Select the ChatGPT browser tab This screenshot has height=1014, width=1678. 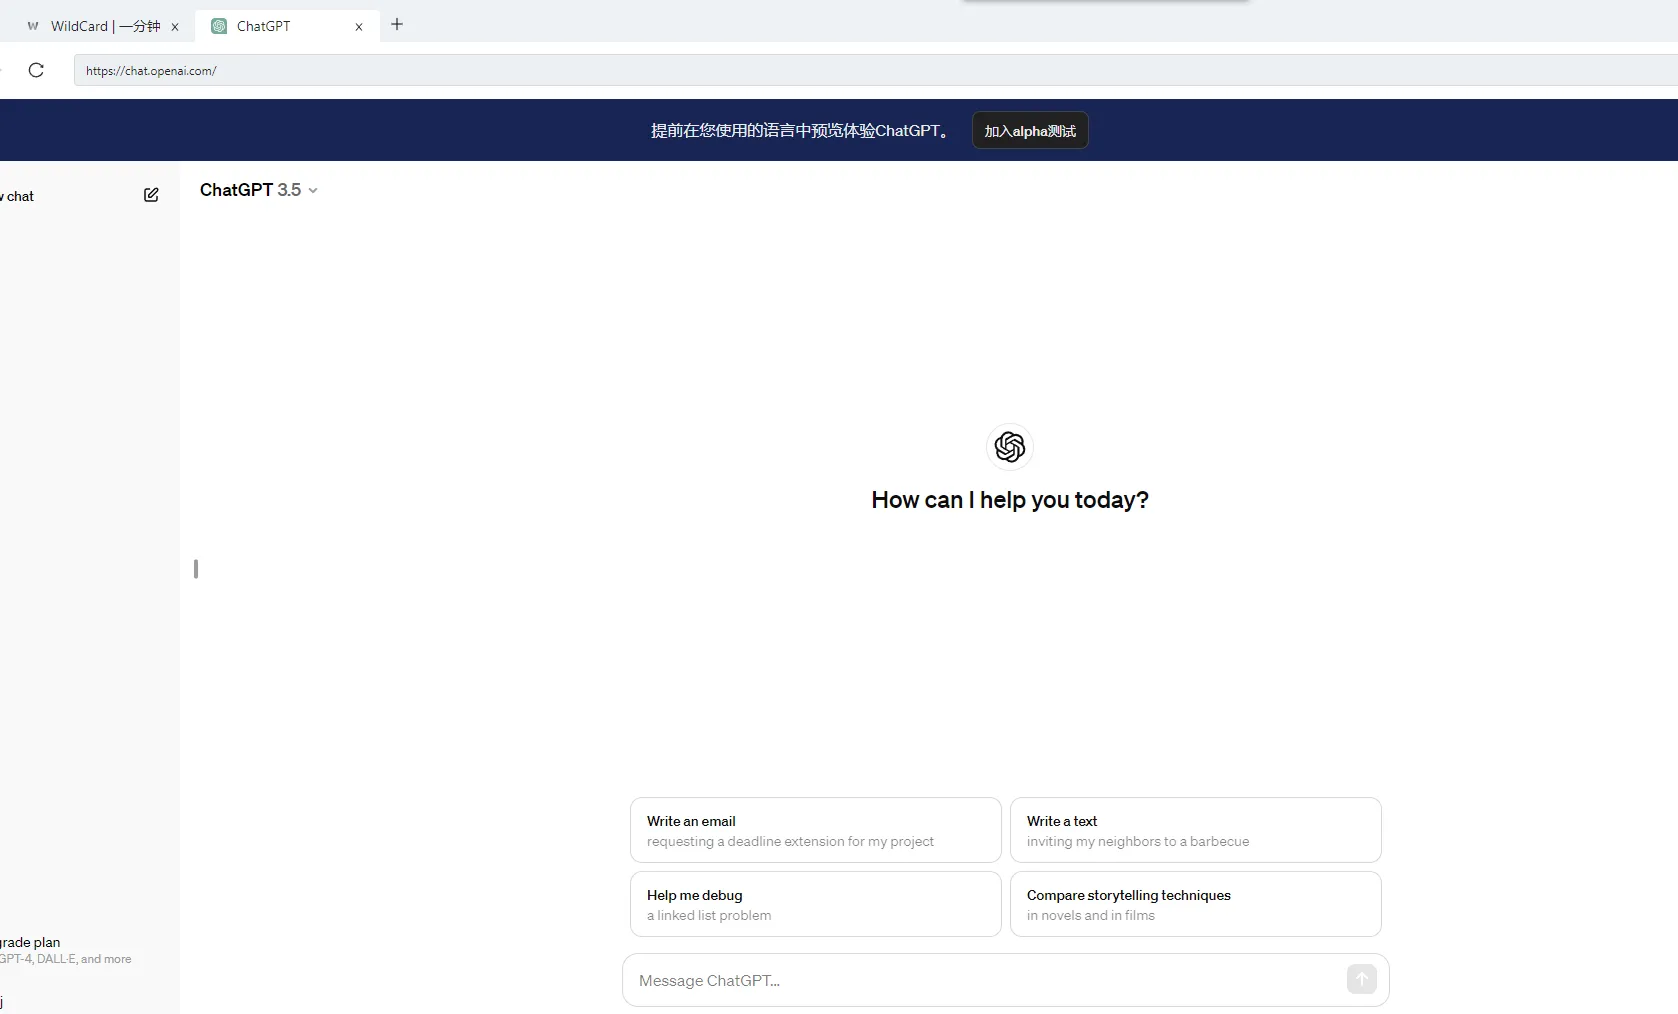click(x=280, y=27)
